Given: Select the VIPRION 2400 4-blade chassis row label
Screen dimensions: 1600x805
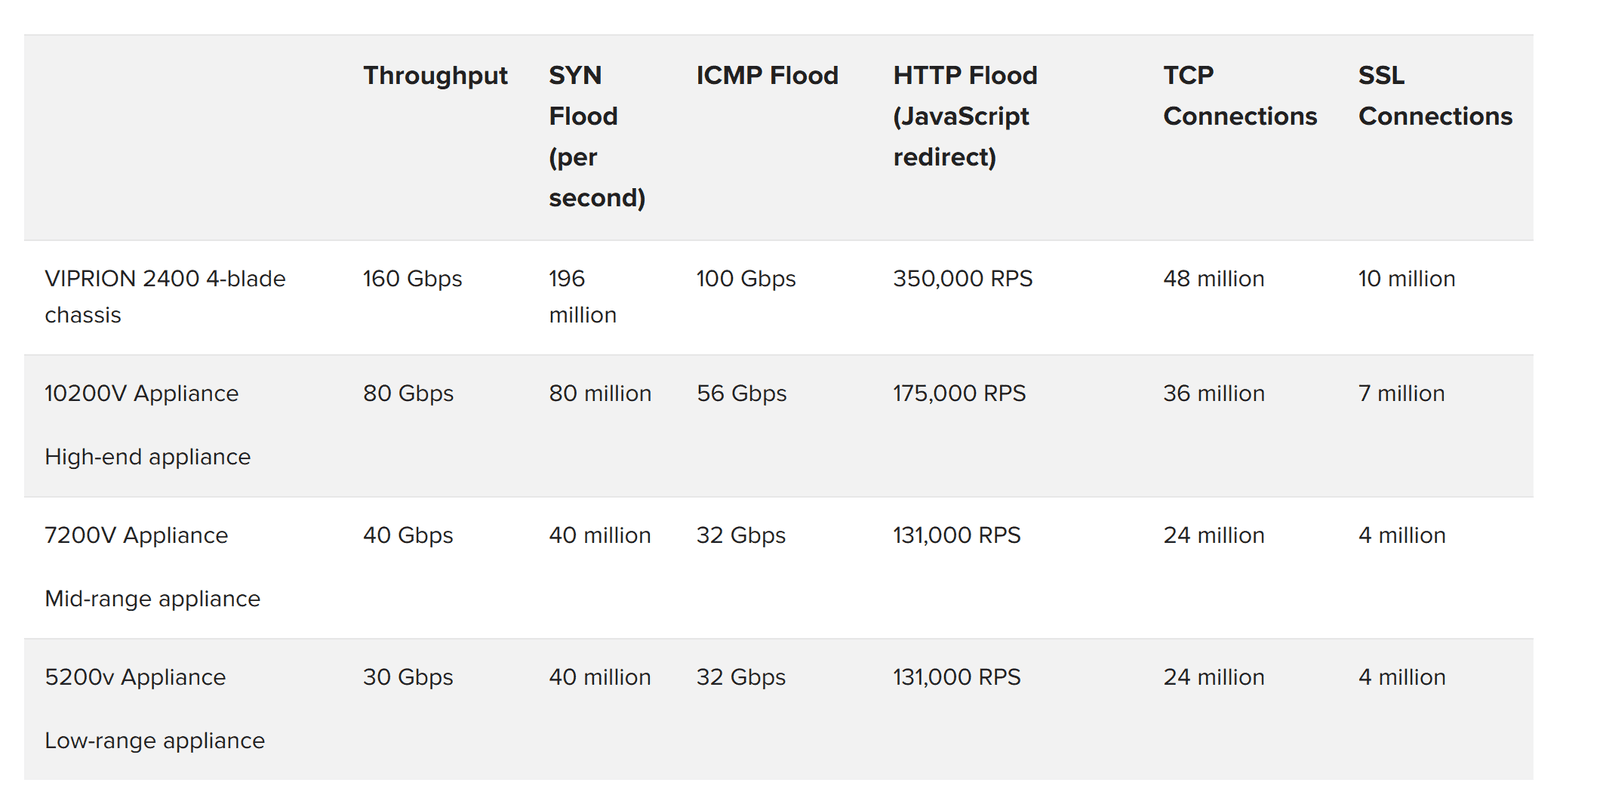Looking at the screenshot, I should (x=165, y=296).
